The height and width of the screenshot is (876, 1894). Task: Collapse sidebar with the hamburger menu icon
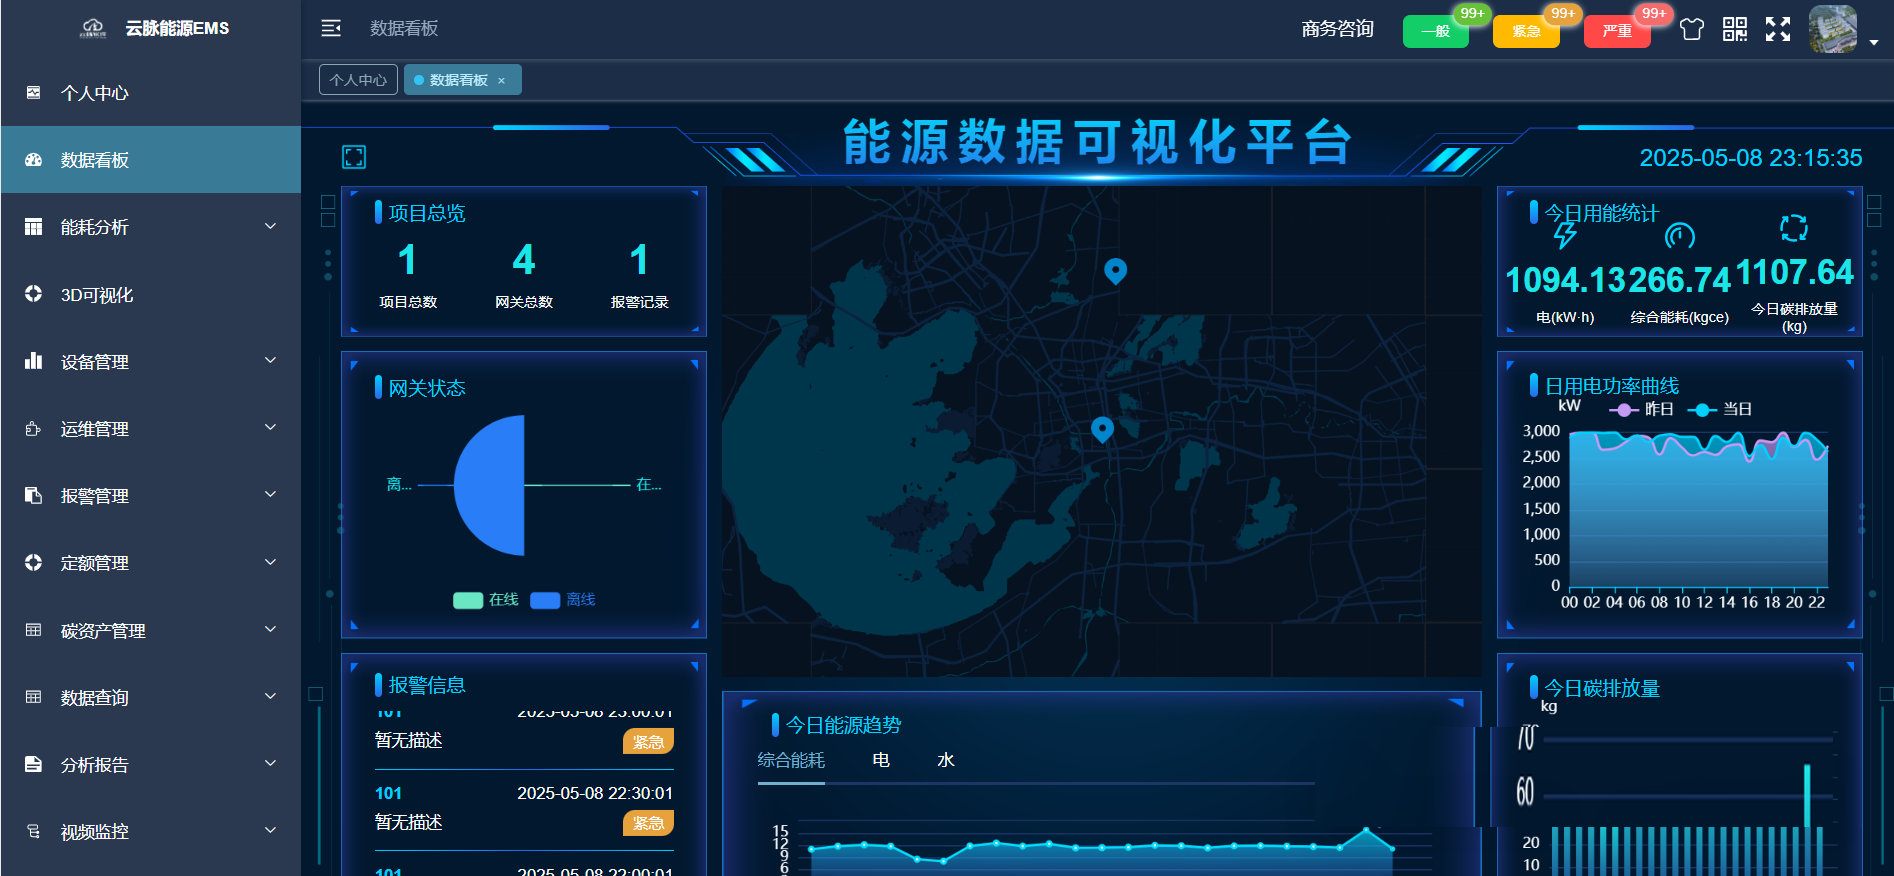point(331,28)
